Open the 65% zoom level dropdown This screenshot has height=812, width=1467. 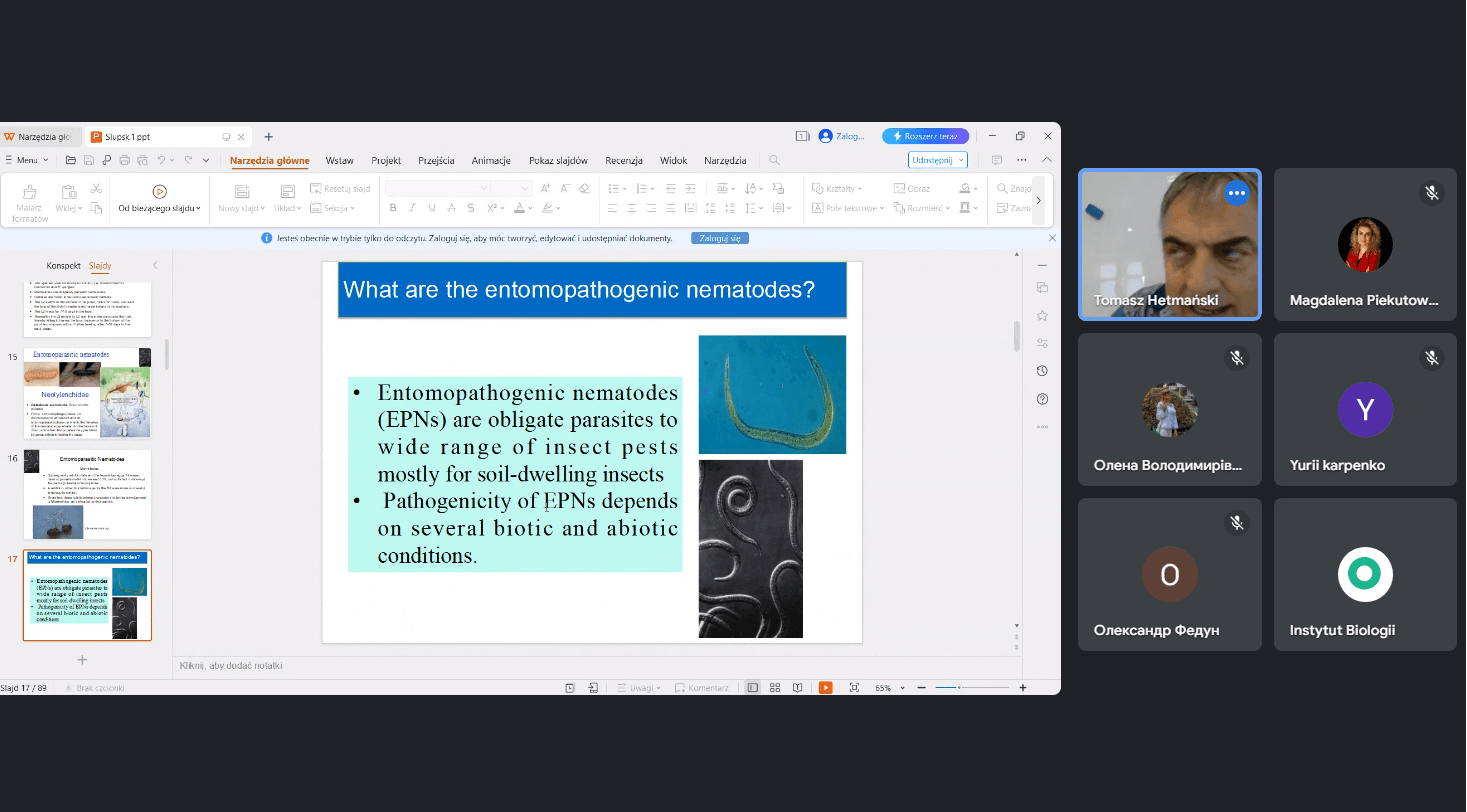pos(890,688)
